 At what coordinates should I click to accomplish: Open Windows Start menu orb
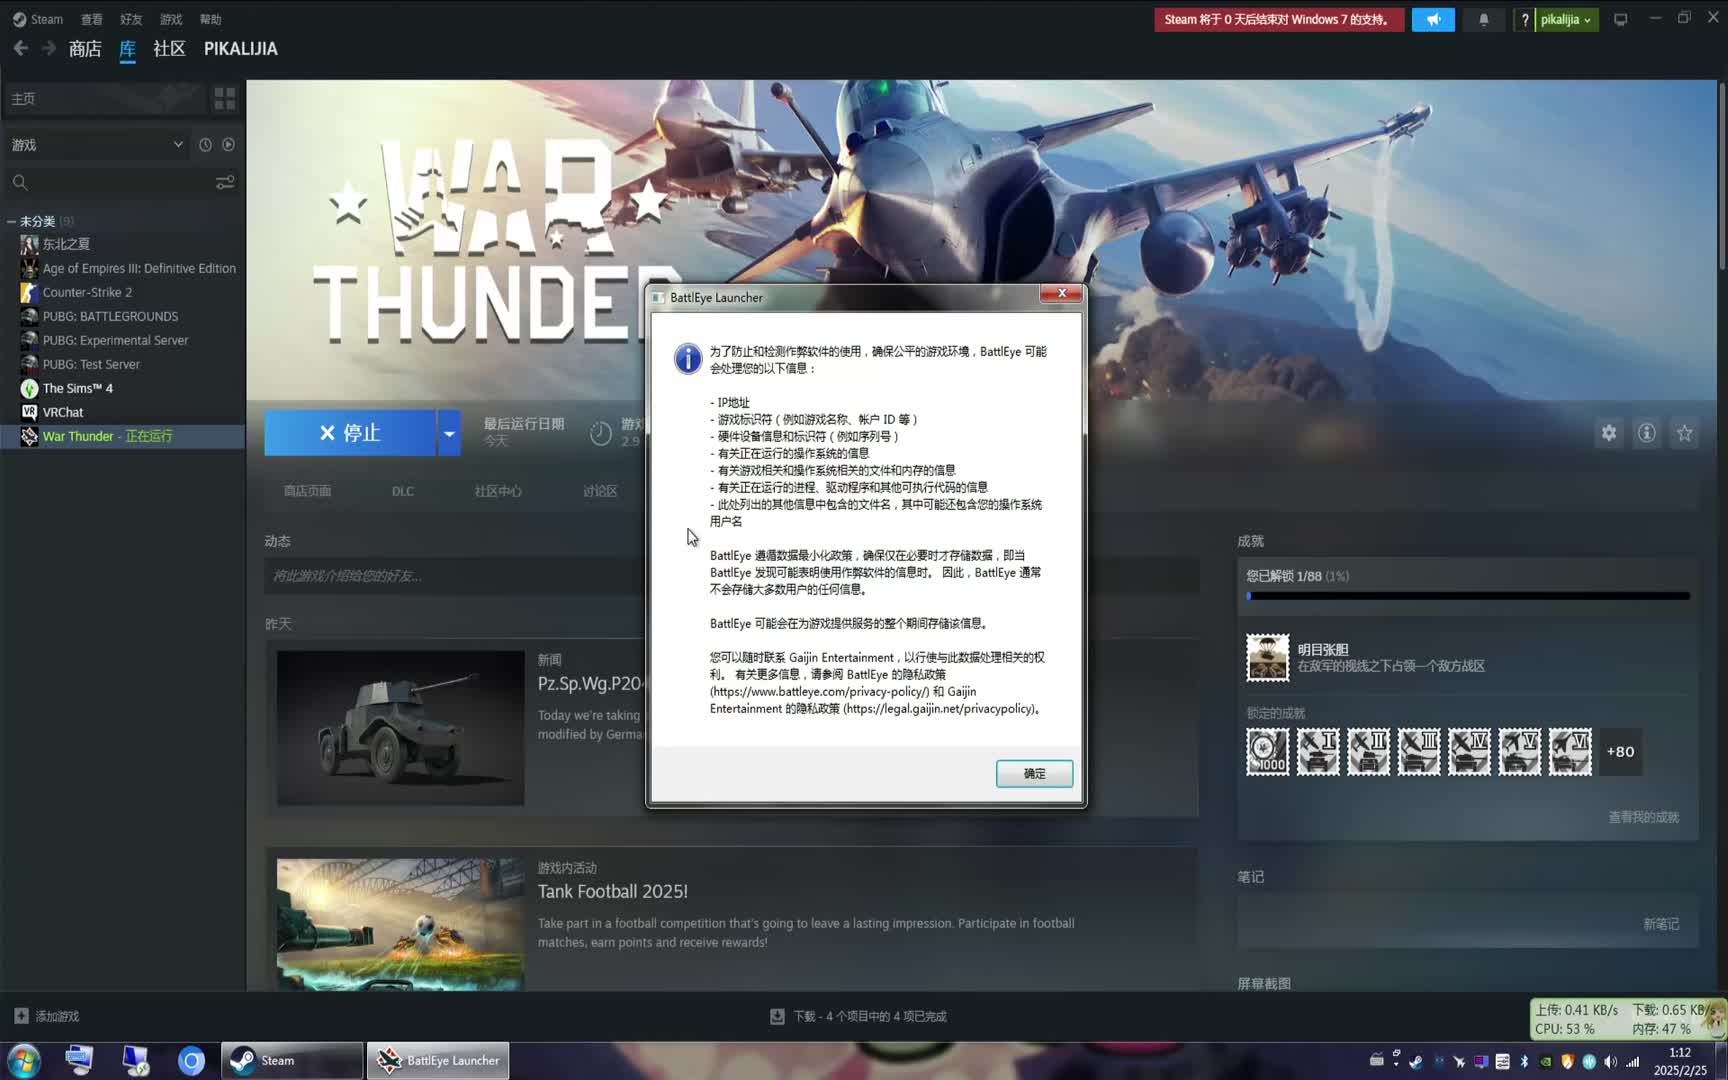[24, 1060]
